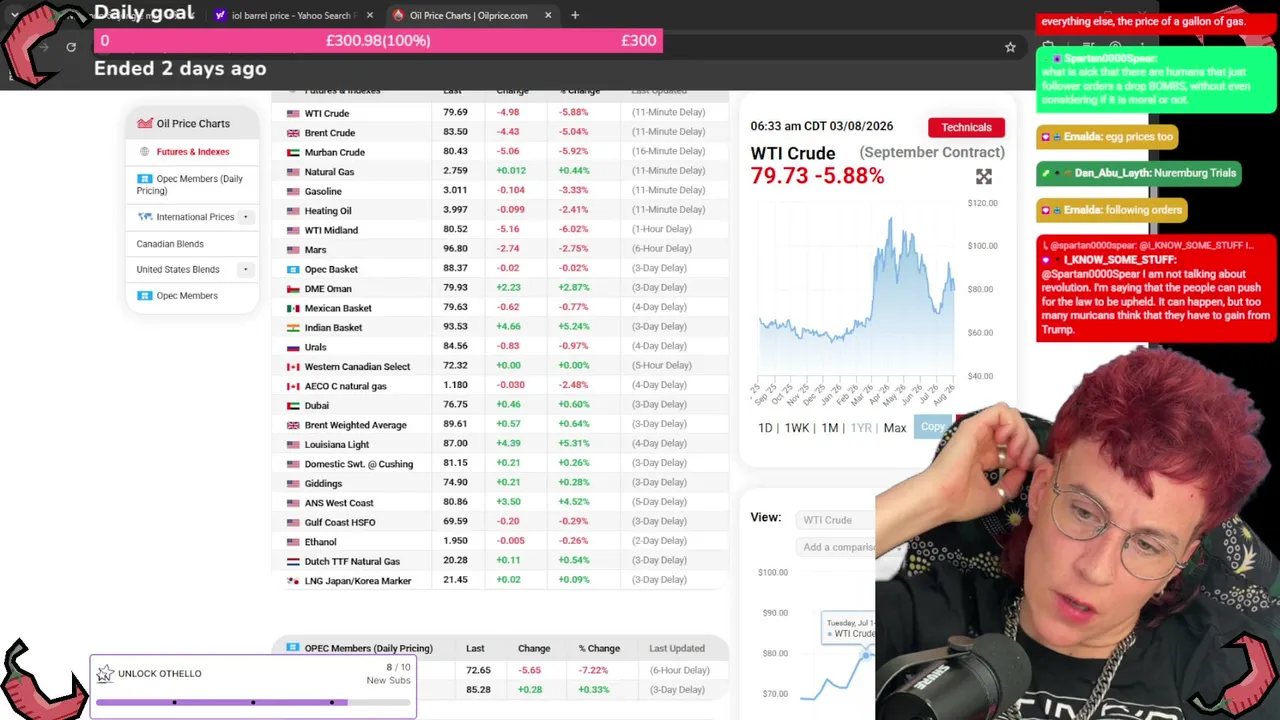Set chart range to 1WK
This screenshot has height=720, width=1280.
click(x=797, y=428)
